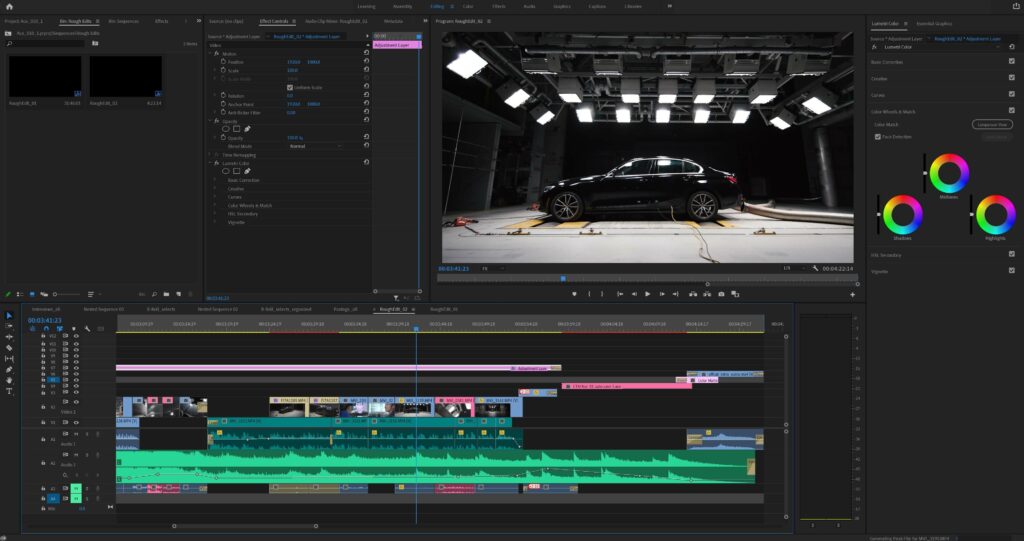Select the Hand tool

(x=9, y=380)
